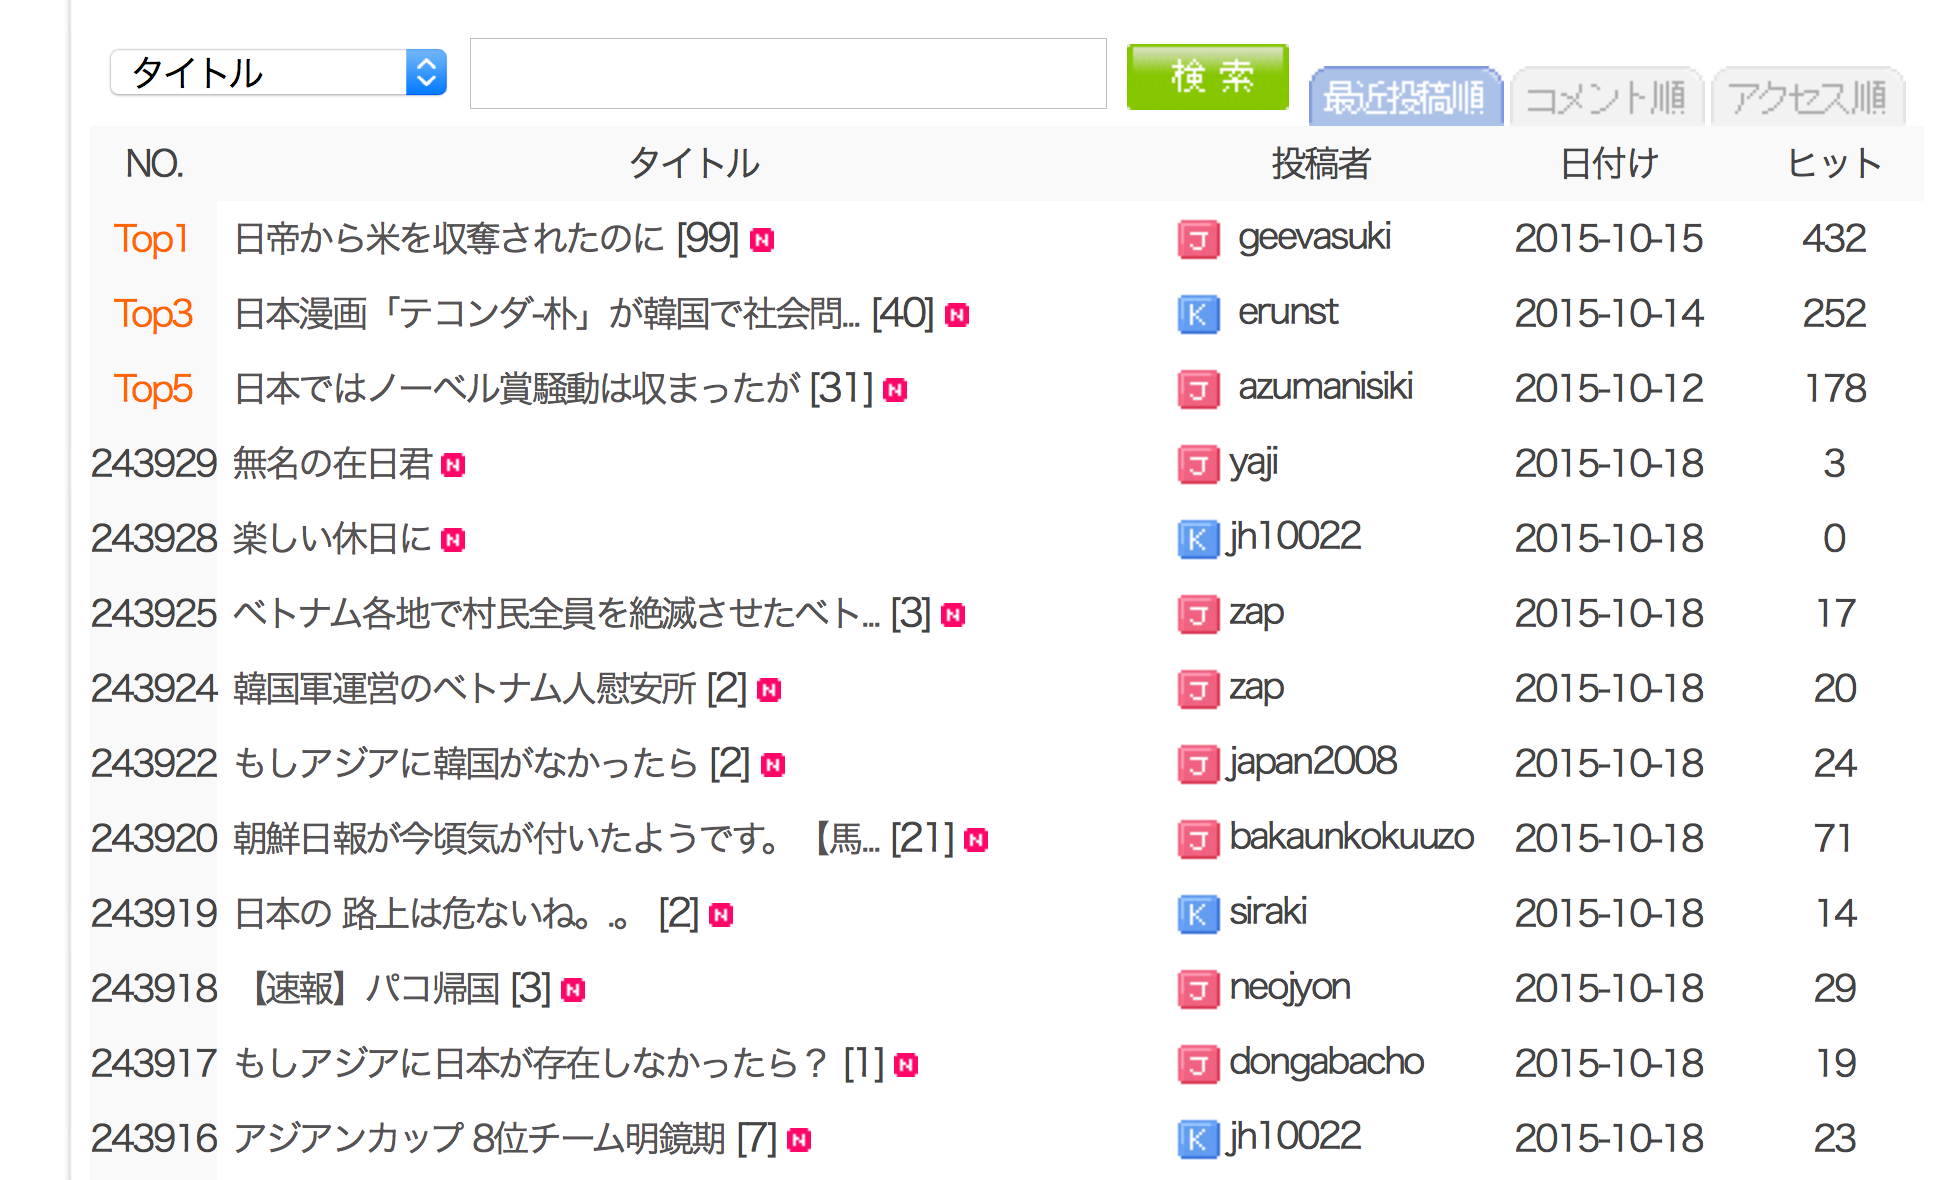1954x1180 pixels.
Task: Switch to the アクセス順 tab
Action: tap(1807, 98)
